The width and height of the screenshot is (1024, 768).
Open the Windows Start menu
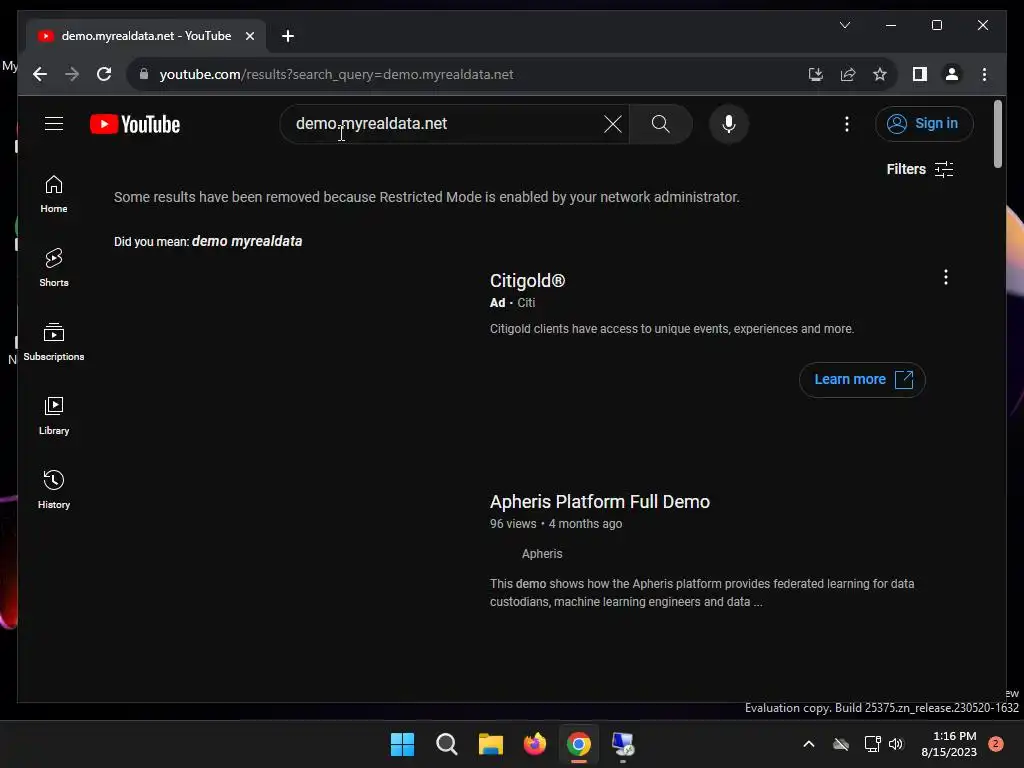pyautogui.click(x=402, y=744)
